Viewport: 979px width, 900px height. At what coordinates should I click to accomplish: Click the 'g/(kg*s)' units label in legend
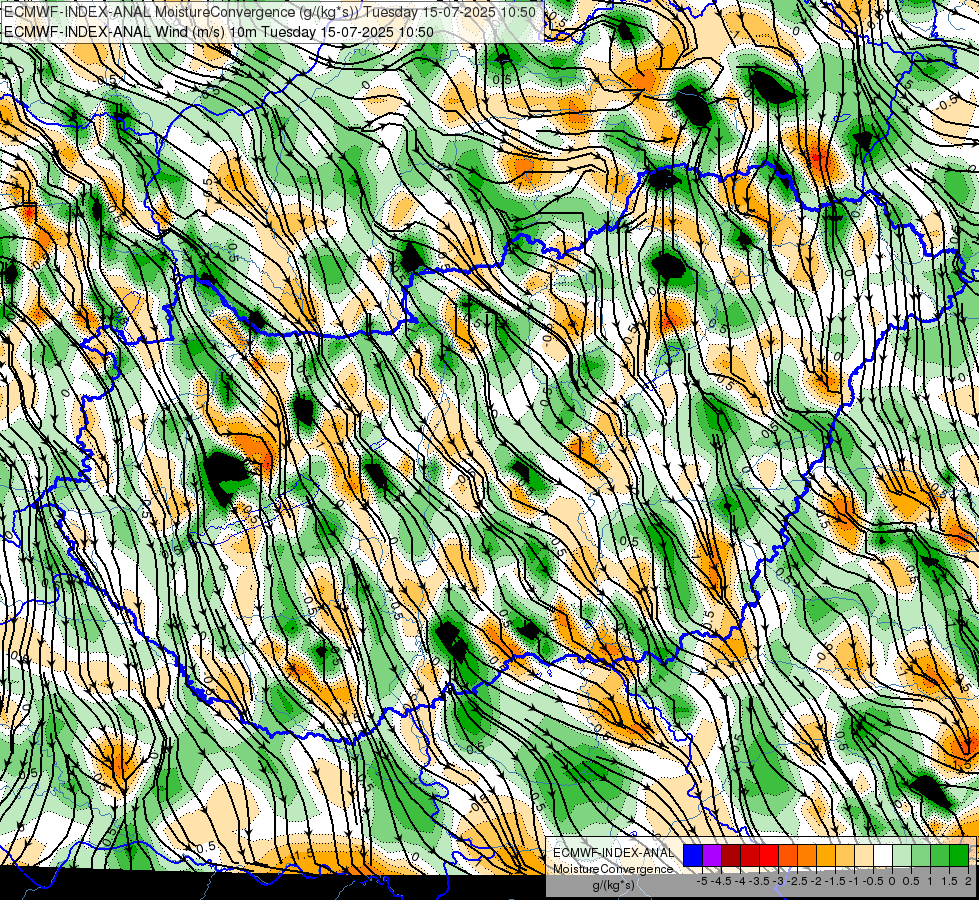coord(614,885)
